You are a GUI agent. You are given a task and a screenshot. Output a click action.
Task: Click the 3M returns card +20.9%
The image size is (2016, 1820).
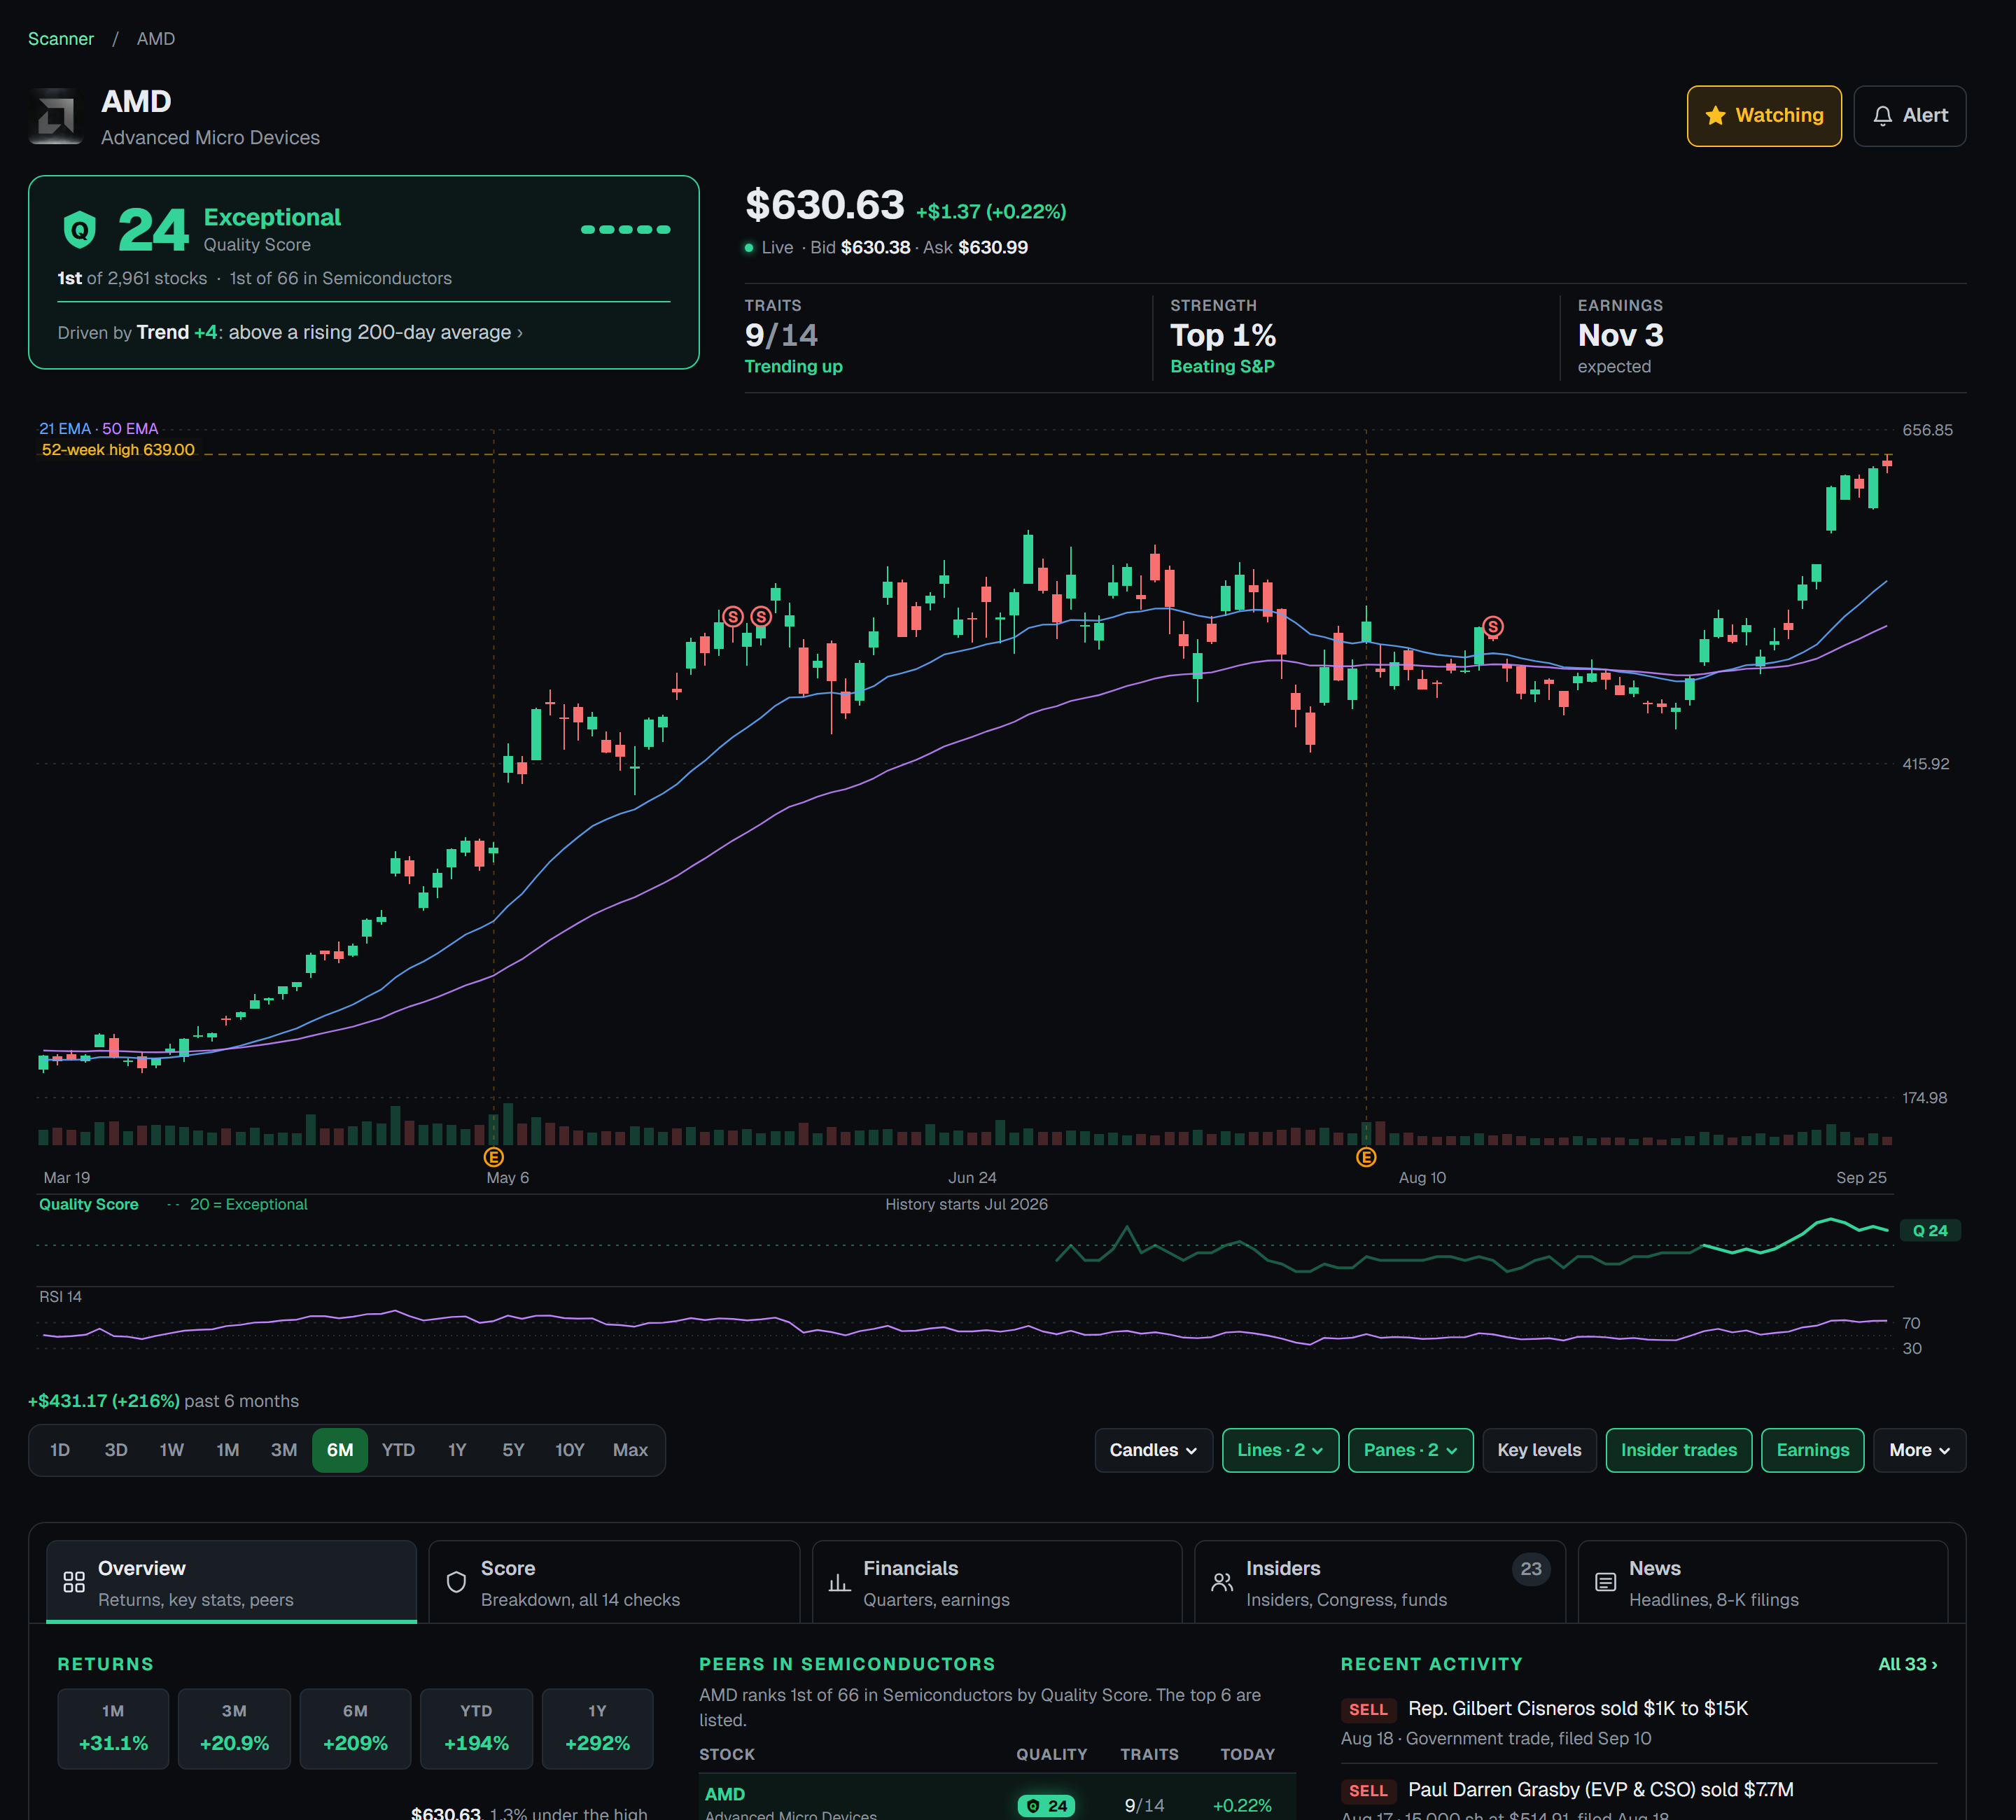[x=234, y=1728]
